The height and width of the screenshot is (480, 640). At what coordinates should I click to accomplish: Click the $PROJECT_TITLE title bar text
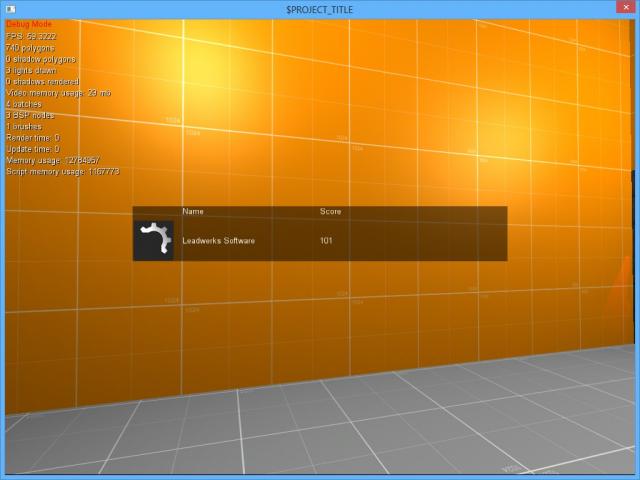coord(320,9)
